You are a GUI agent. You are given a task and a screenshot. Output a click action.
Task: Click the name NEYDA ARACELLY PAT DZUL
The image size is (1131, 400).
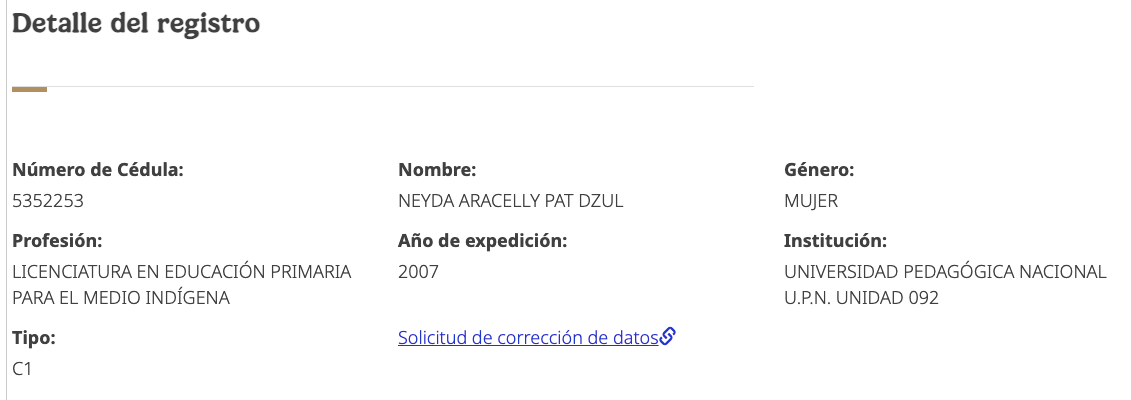click(510, 201)
